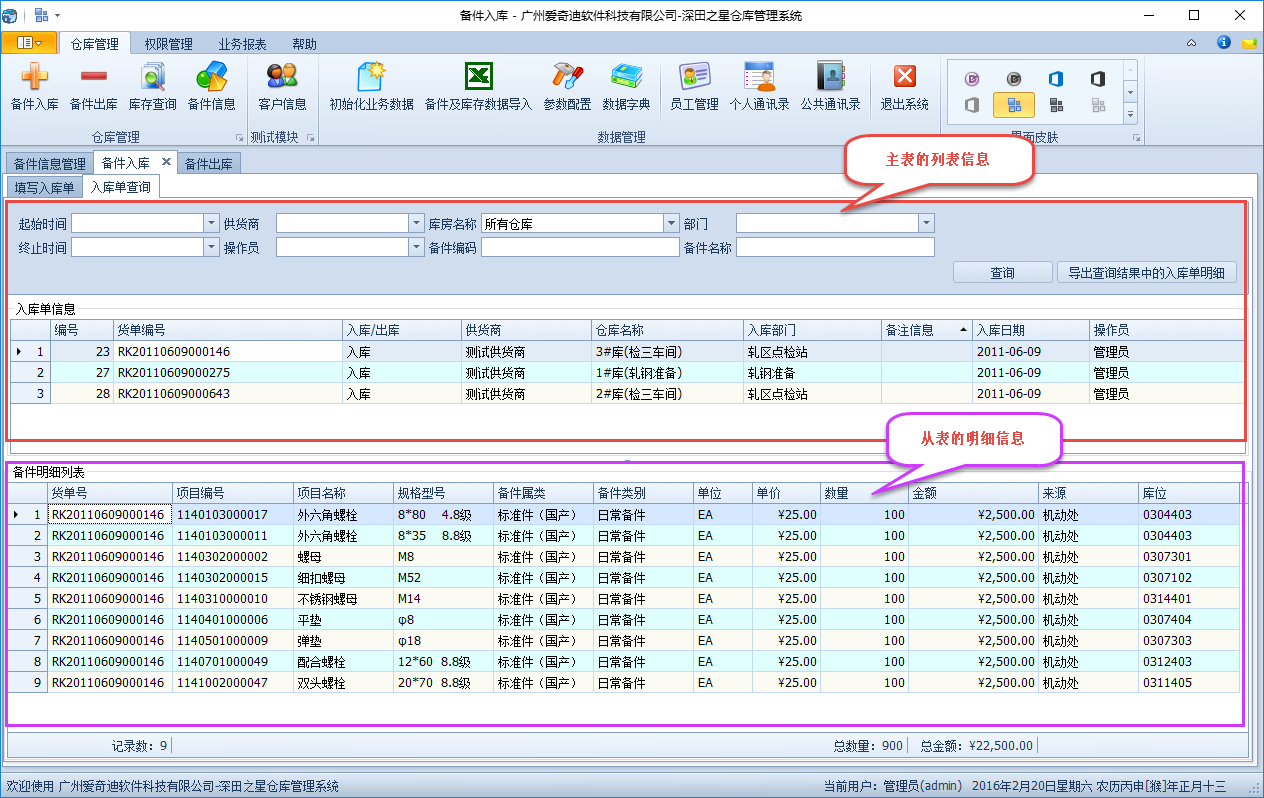Select the light gray squares skin icon

[x=1098, y=105]
